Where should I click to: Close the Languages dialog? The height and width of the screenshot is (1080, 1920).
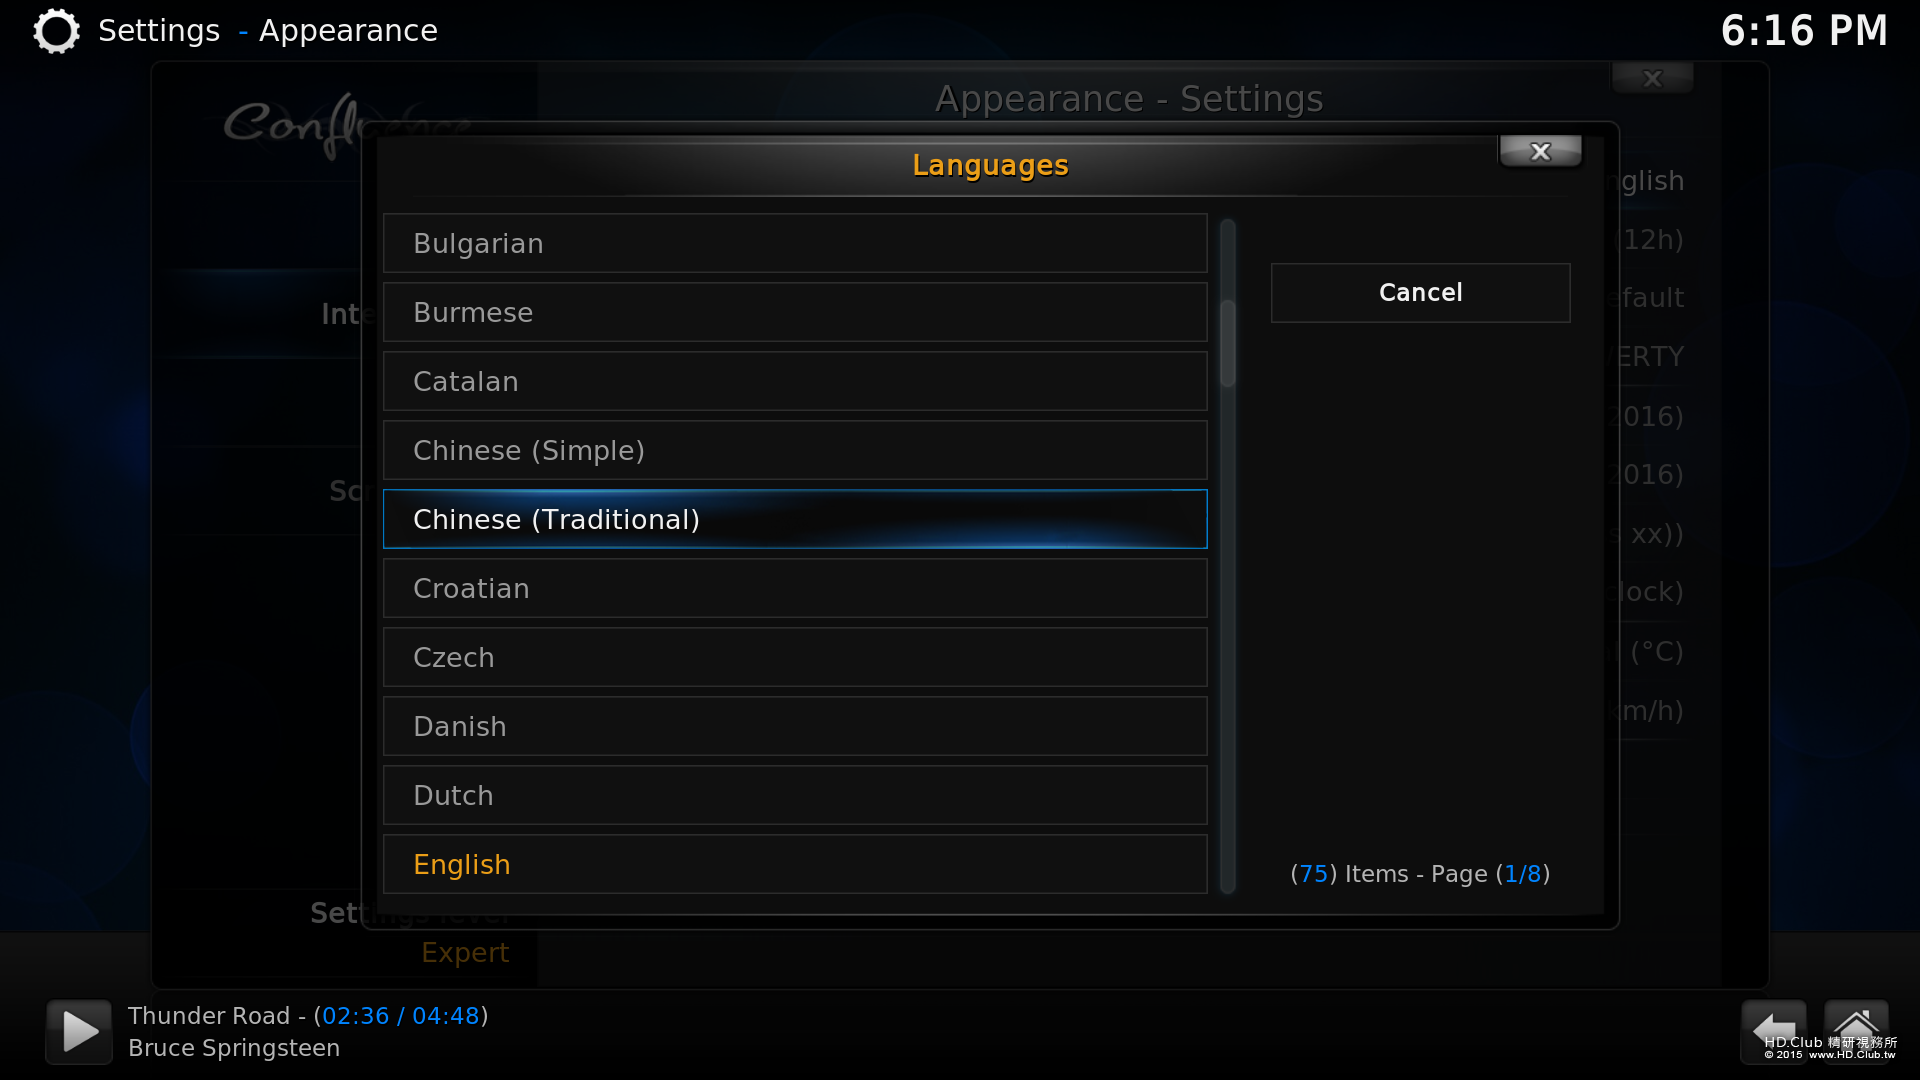[x=1540, y=152]
